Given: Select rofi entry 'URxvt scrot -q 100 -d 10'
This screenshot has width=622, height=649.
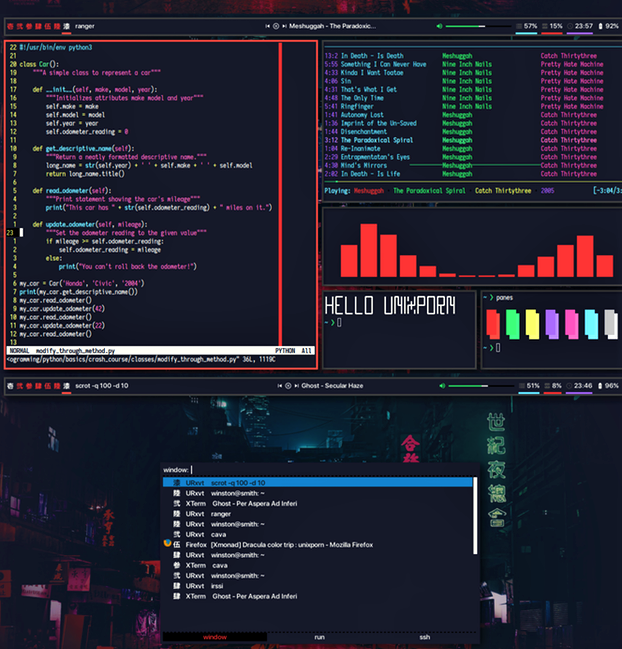Looking at the screenshot, I should 317,483.
